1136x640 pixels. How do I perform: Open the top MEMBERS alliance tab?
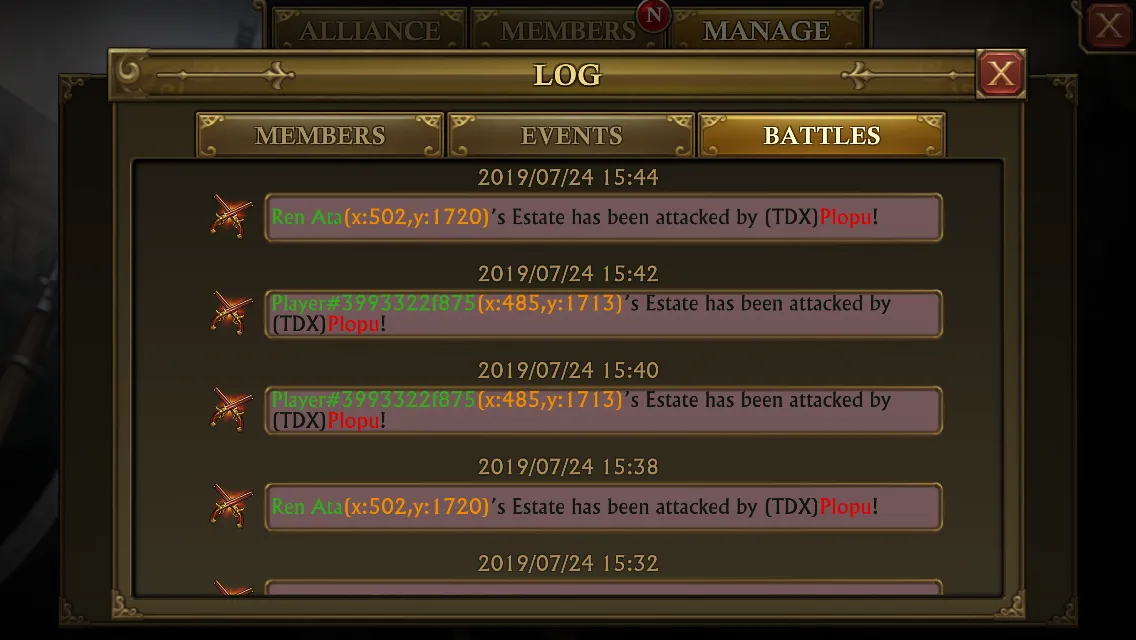568,30
